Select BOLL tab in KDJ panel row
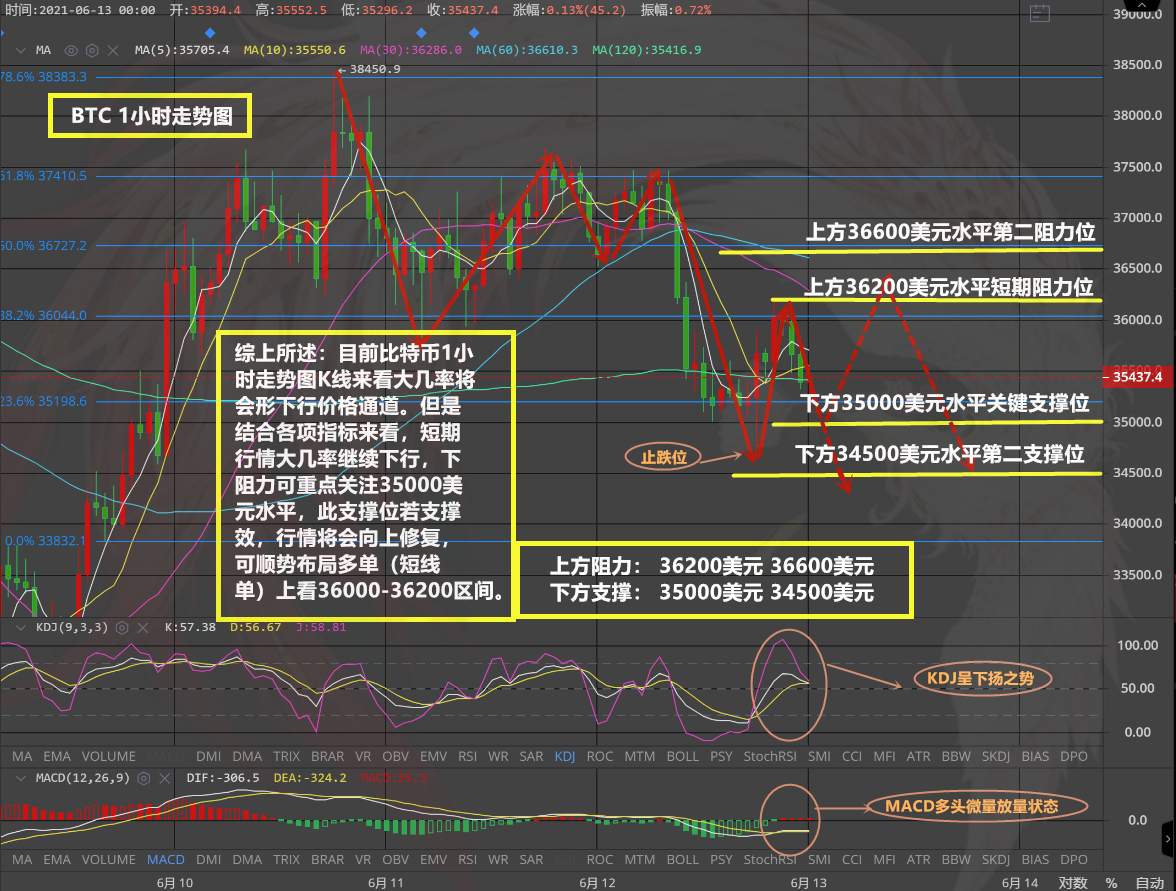Screen dimensions: 1176x891 point(682,756)
